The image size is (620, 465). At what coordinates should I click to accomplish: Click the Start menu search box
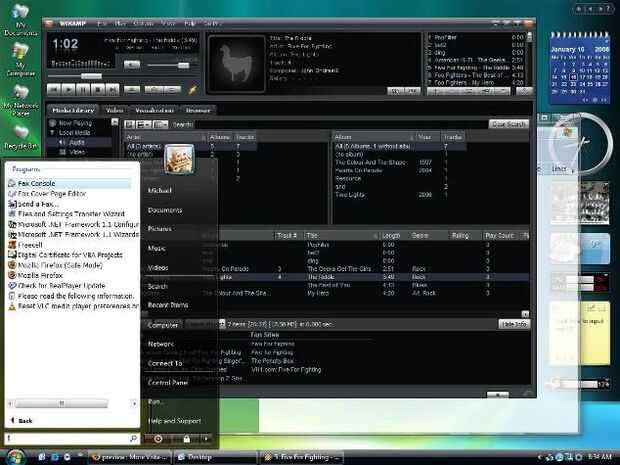pyautogui.click(x=72, y=438)
